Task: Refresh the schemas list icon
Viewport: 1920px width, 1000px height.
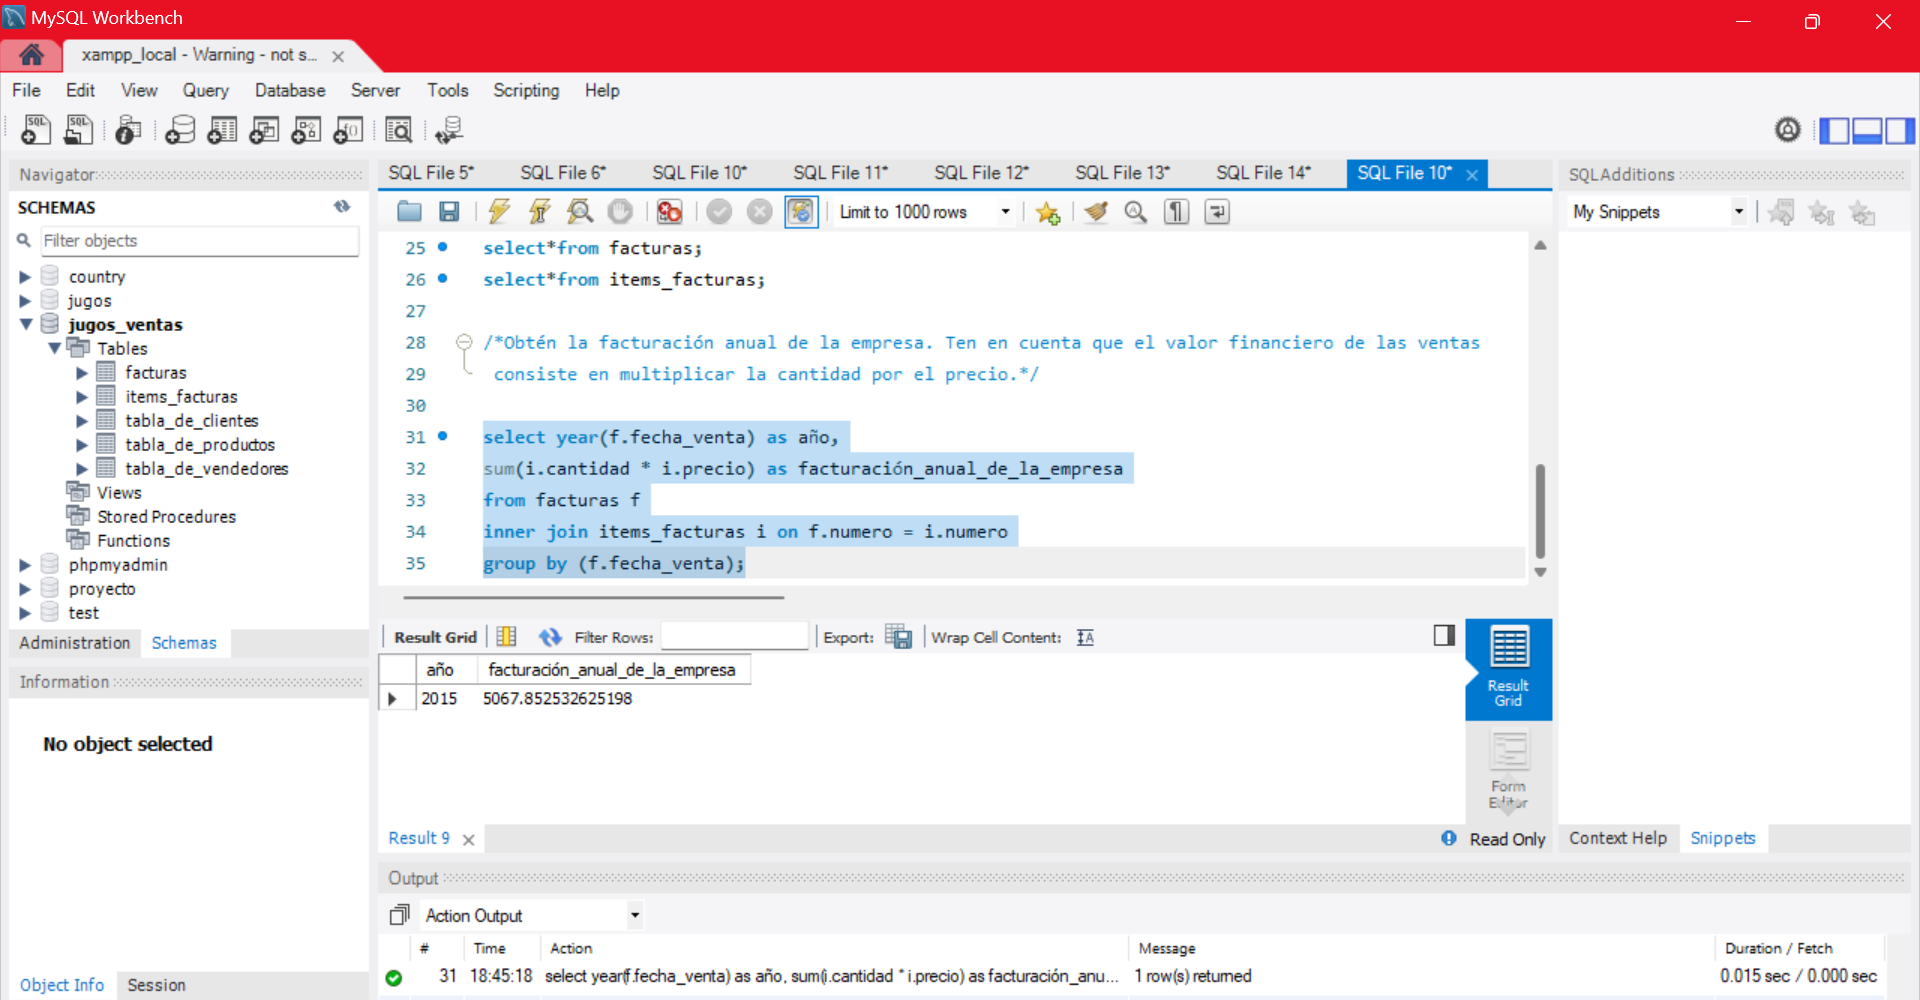Action: point(342,207)
